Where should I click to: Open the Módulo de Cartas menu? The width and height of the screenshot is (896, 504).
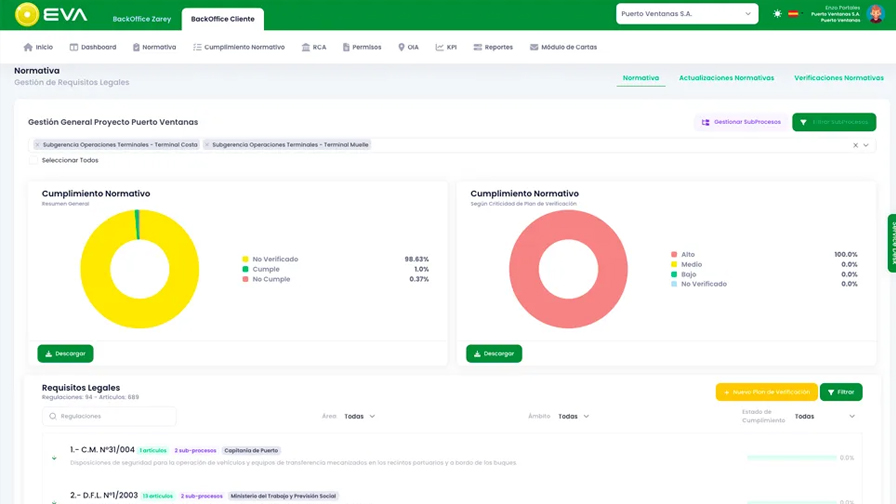(x=562, y=47)
